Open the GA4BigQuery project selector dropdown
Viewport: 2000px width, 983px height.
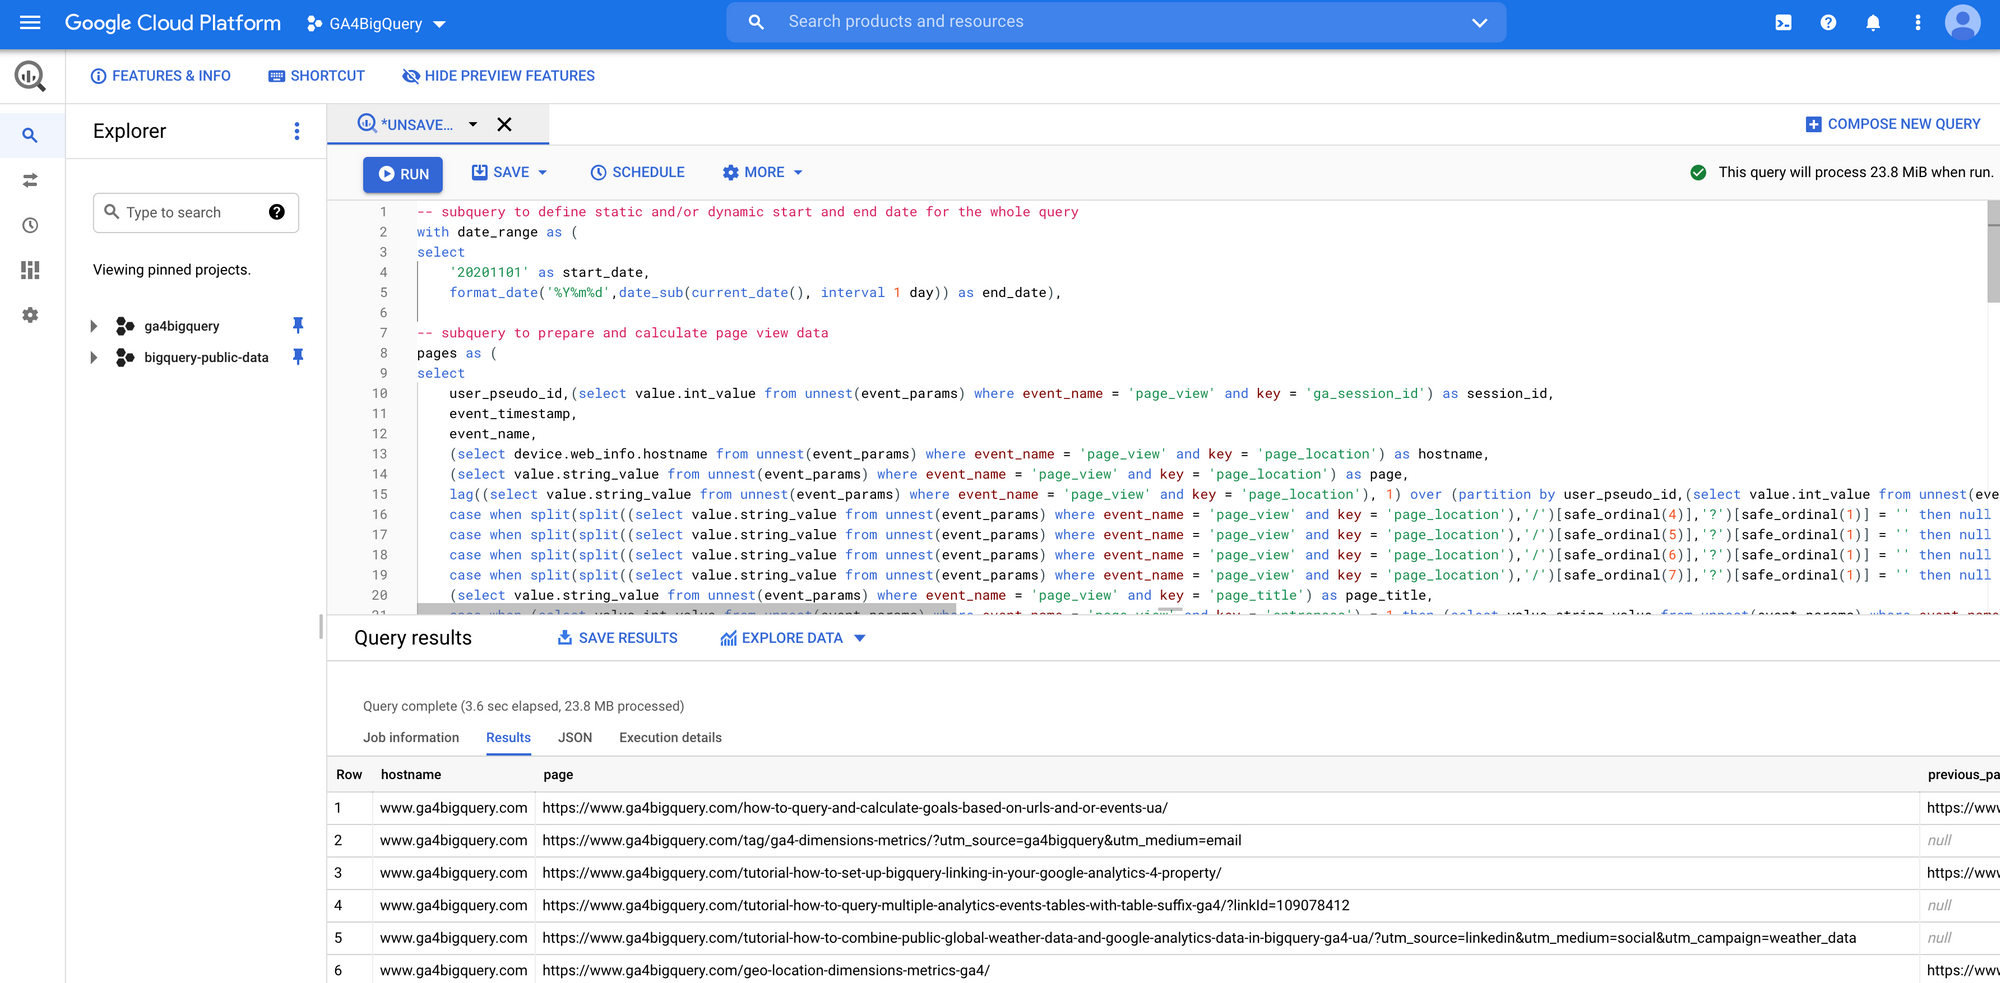pos(376,23)
